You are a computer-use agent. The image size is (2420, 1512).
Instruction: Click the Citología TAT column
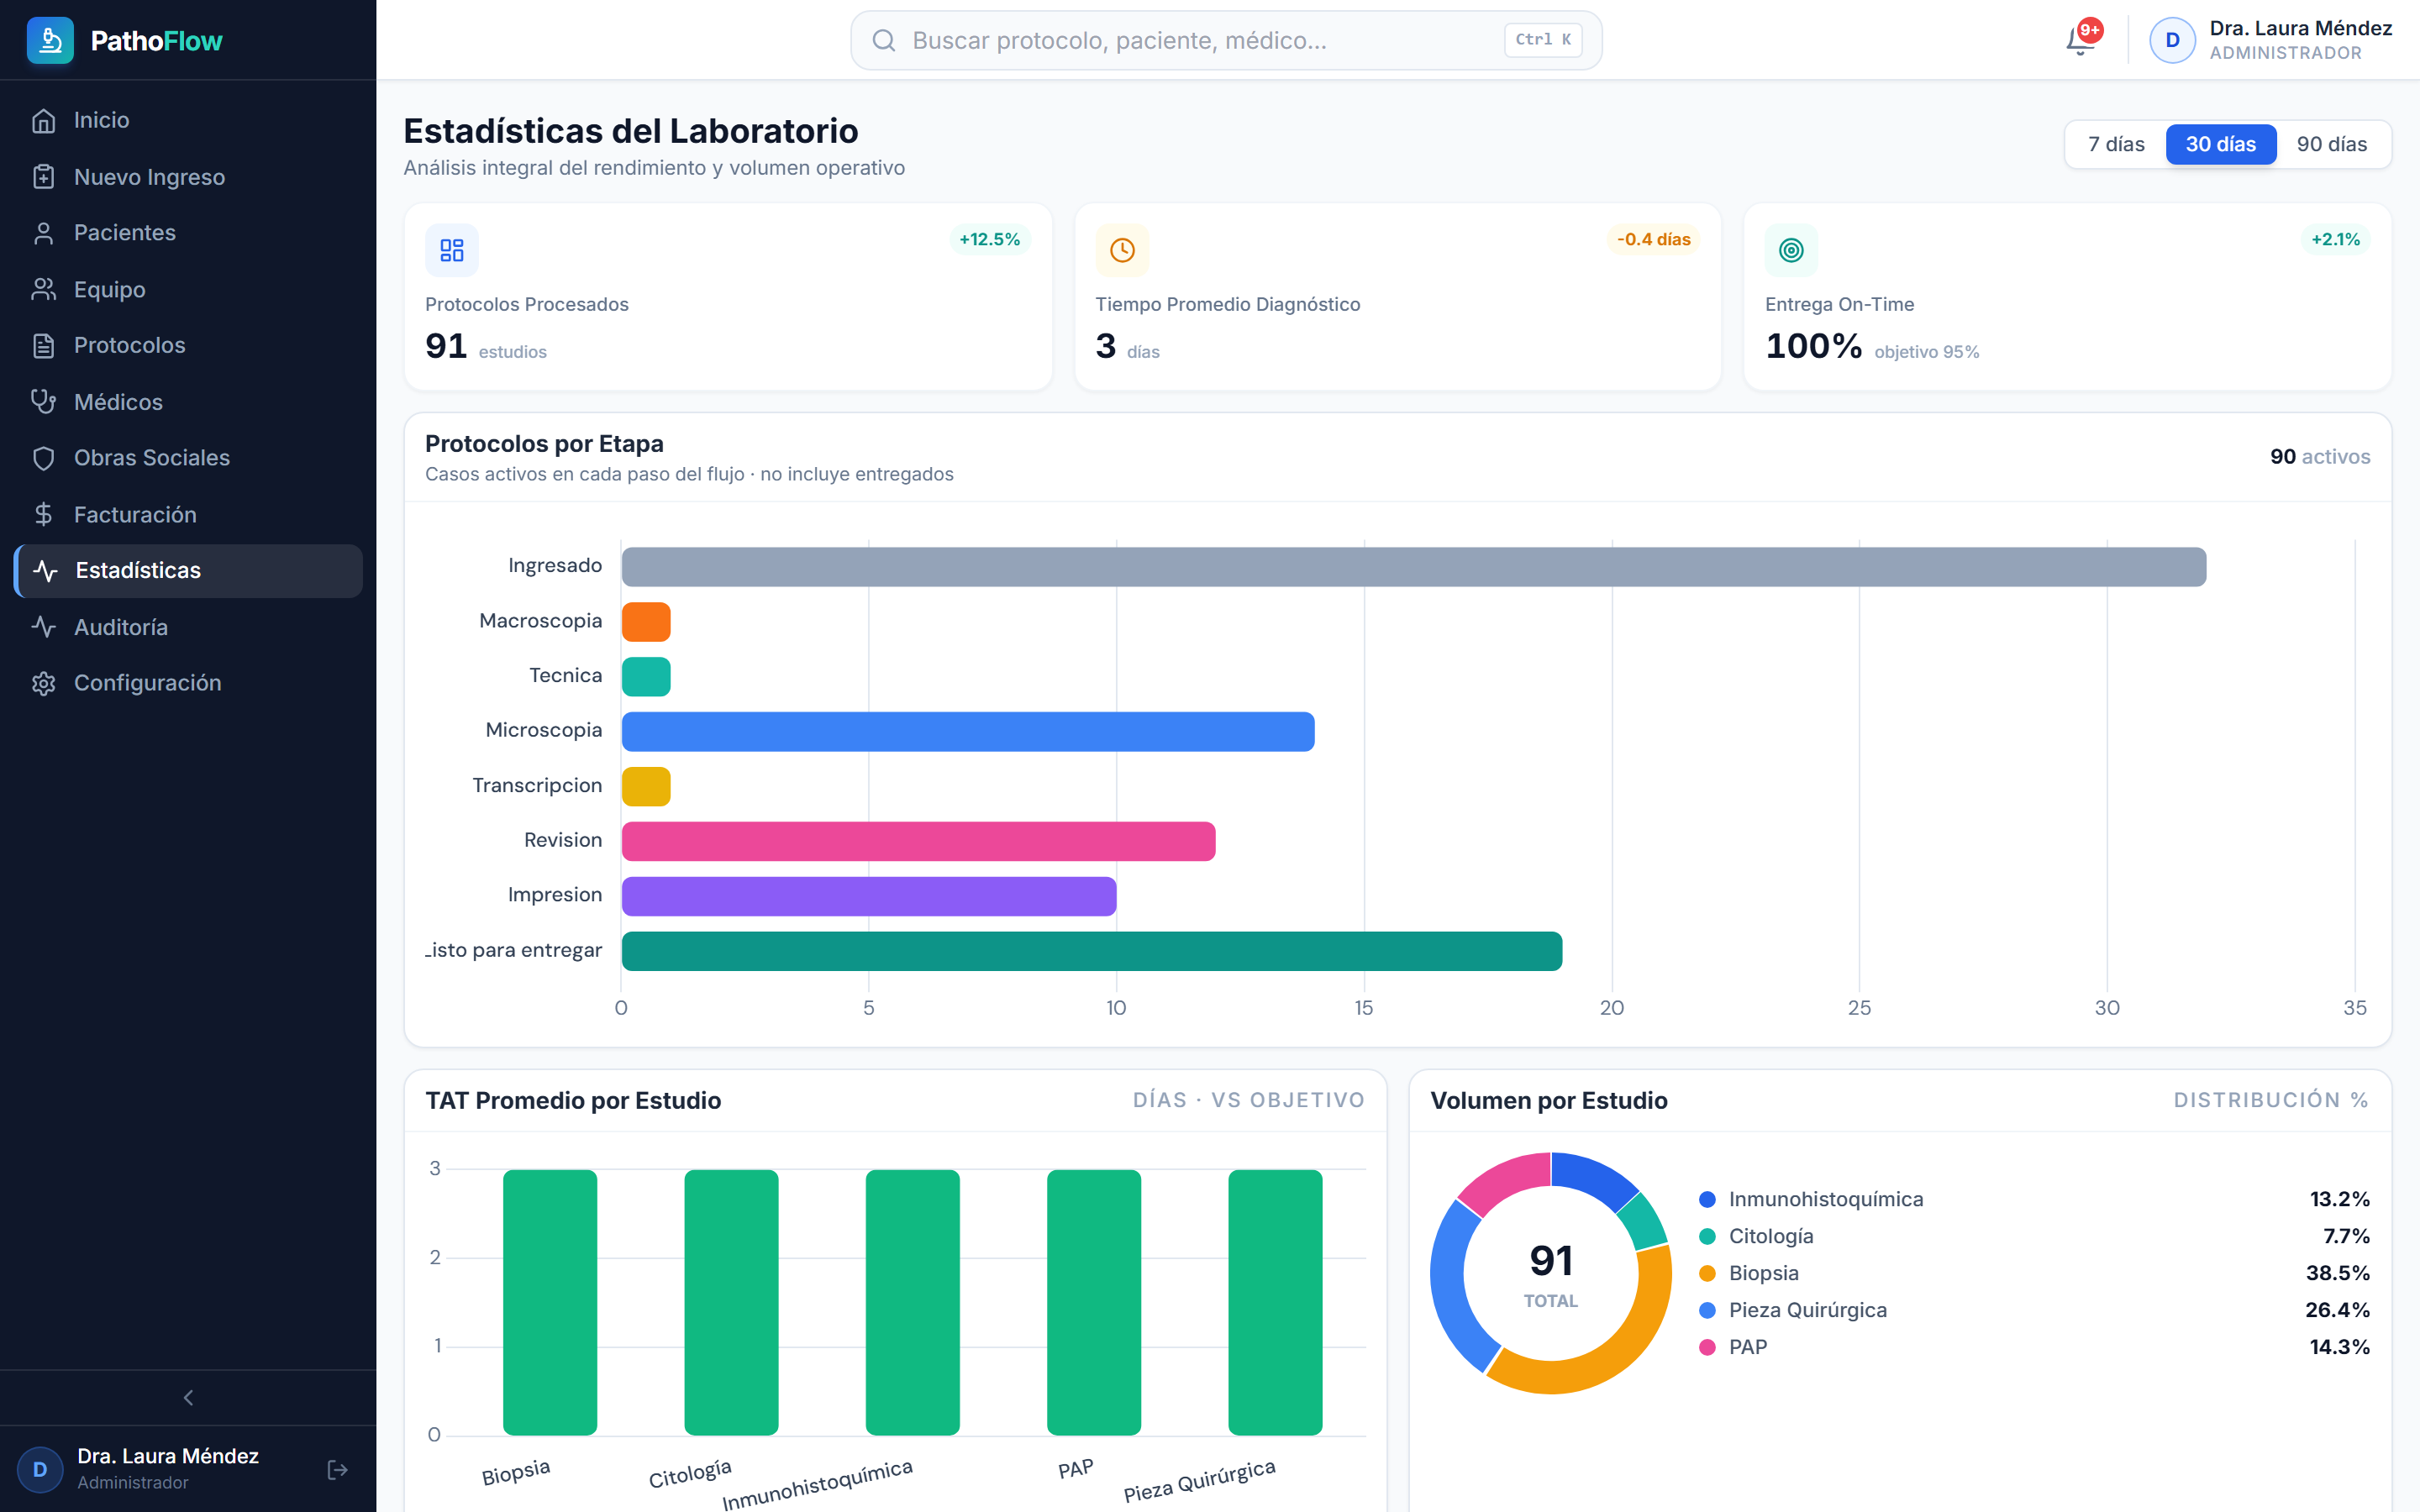point(731,1302)
